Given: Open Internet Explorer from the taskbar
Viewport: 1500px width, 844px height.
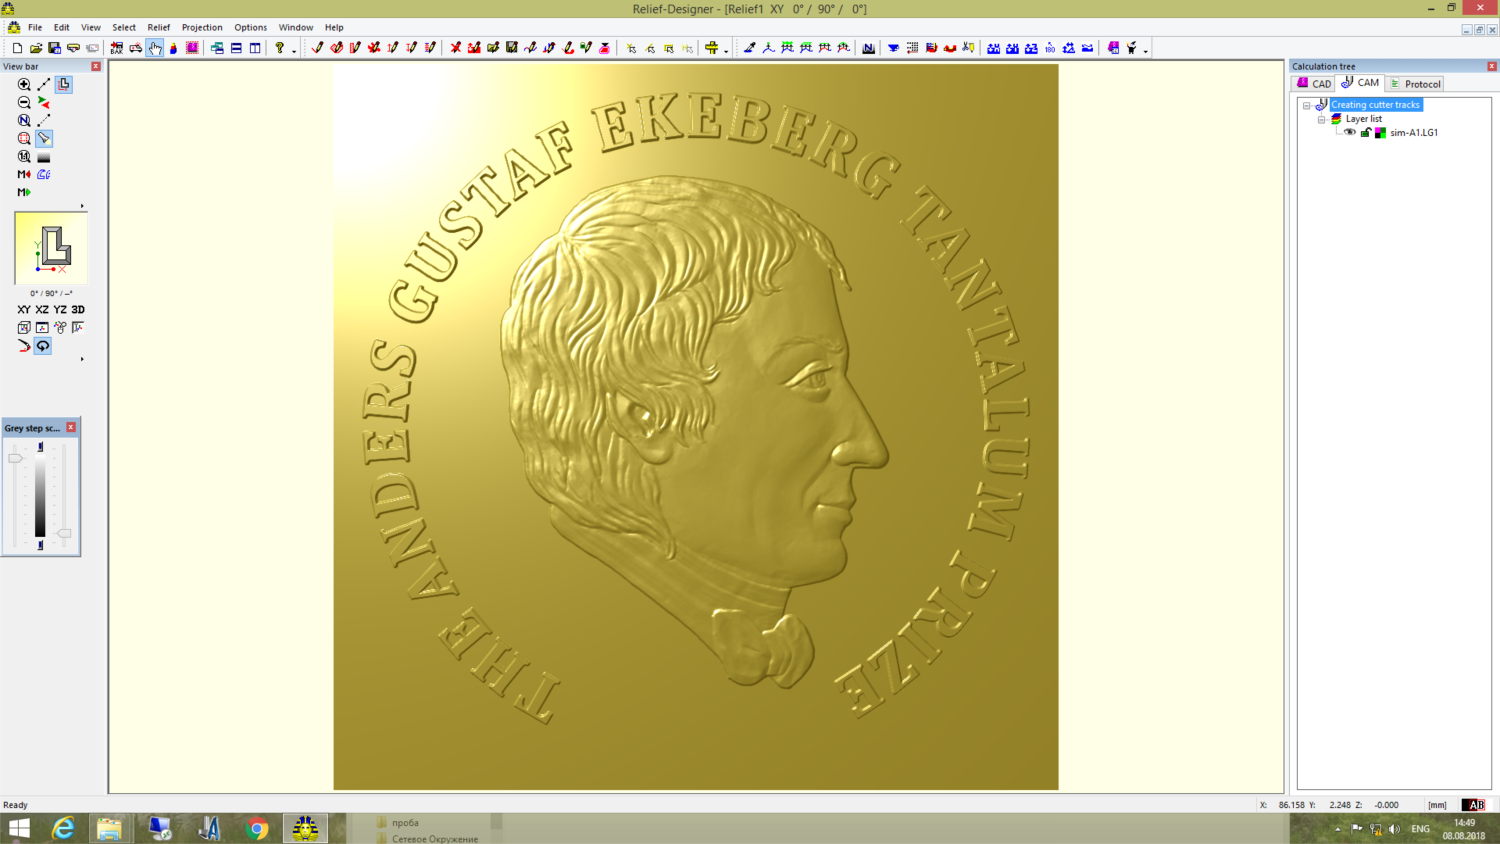Looking at the screenshot, I should (x=63, y=828).
